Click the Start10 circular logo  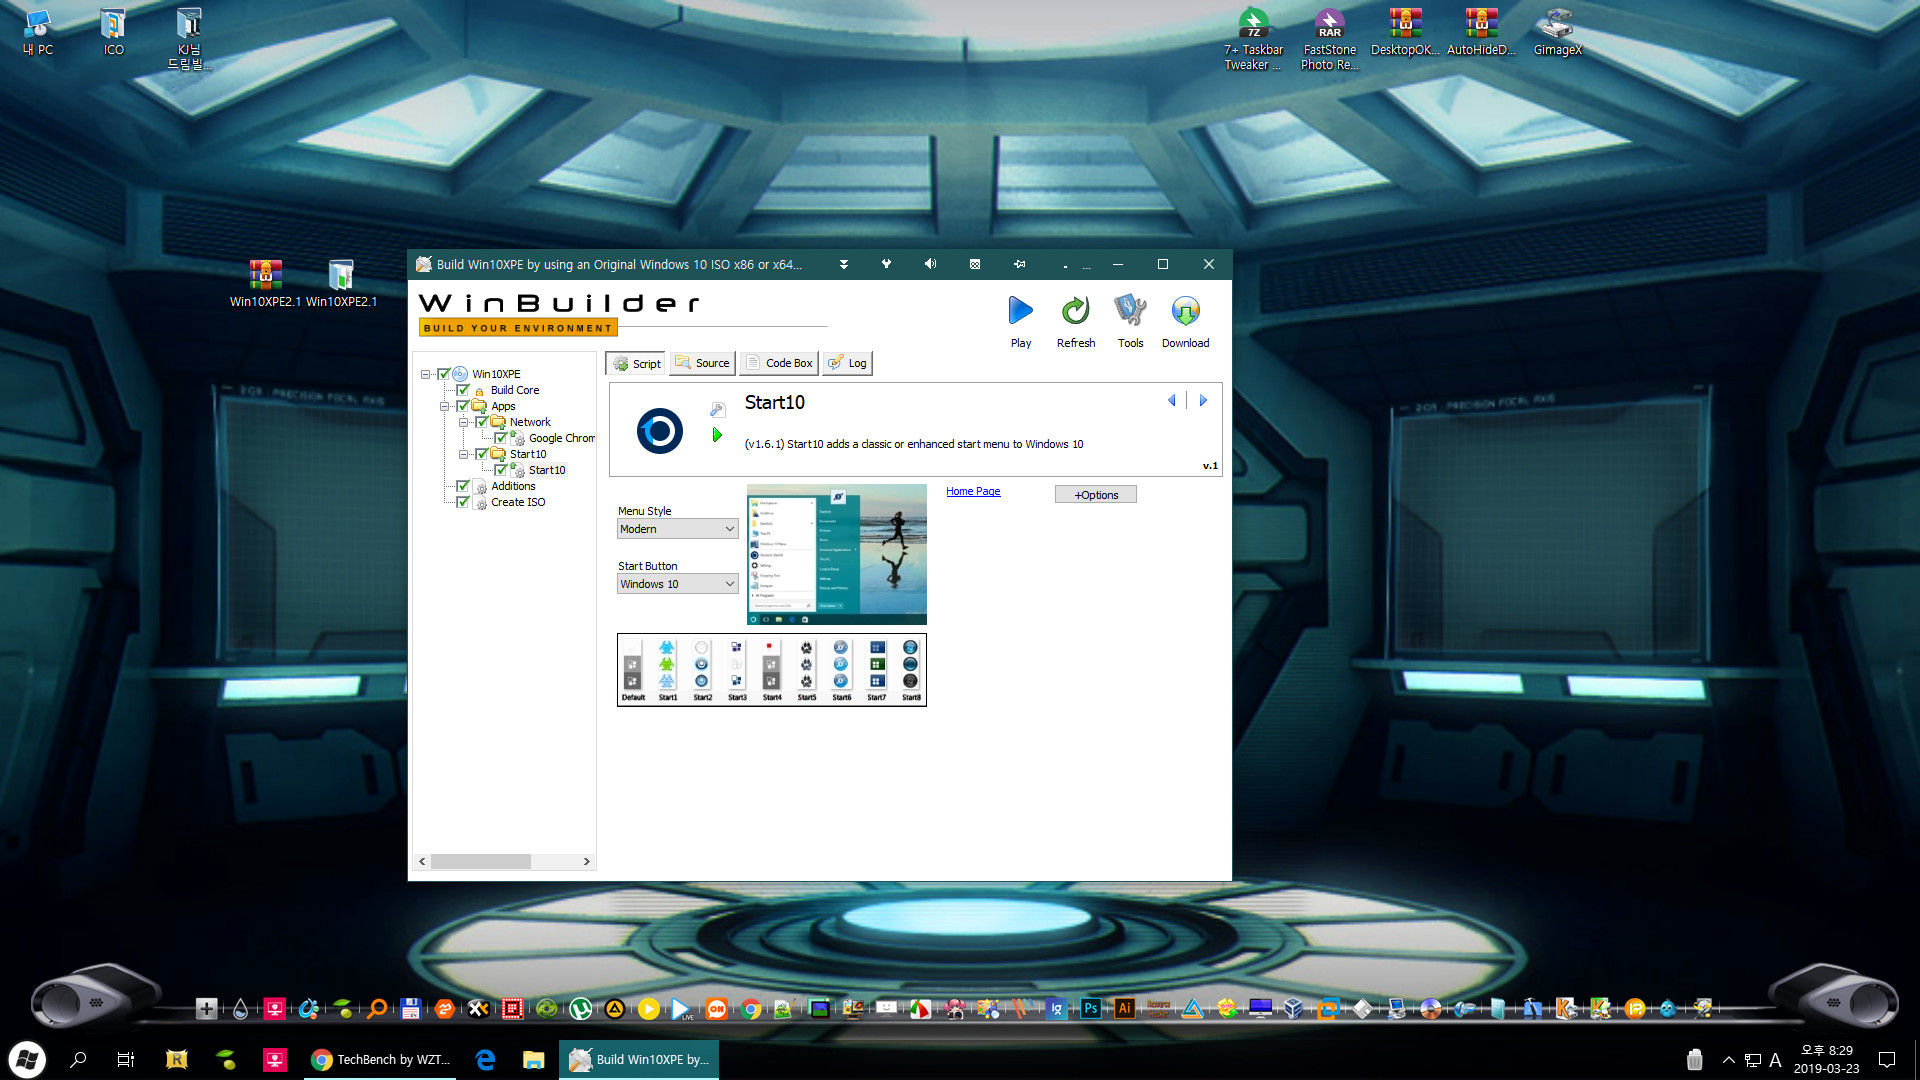[x=659, y=431]
